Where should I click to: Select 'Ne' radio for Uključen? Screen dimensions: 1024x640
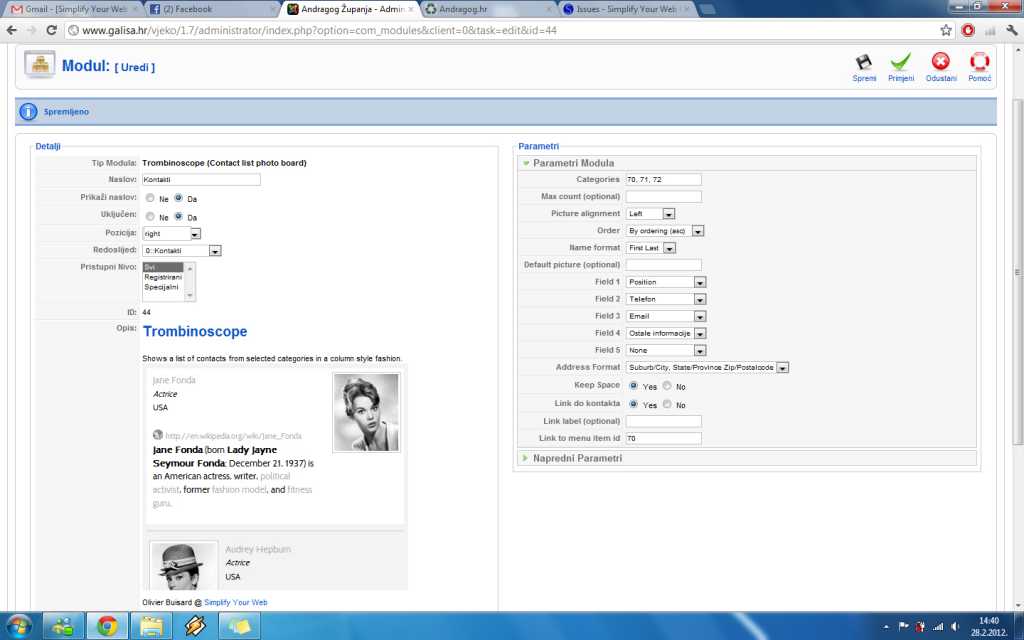[150, 216]
